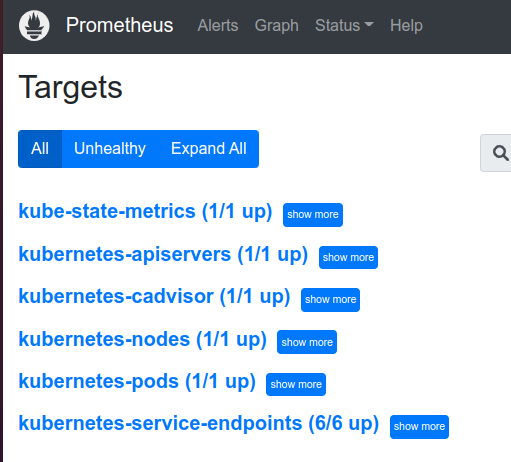
Task: Show more for kubernetes-service-endpoints
Action: tap(419, 427)
